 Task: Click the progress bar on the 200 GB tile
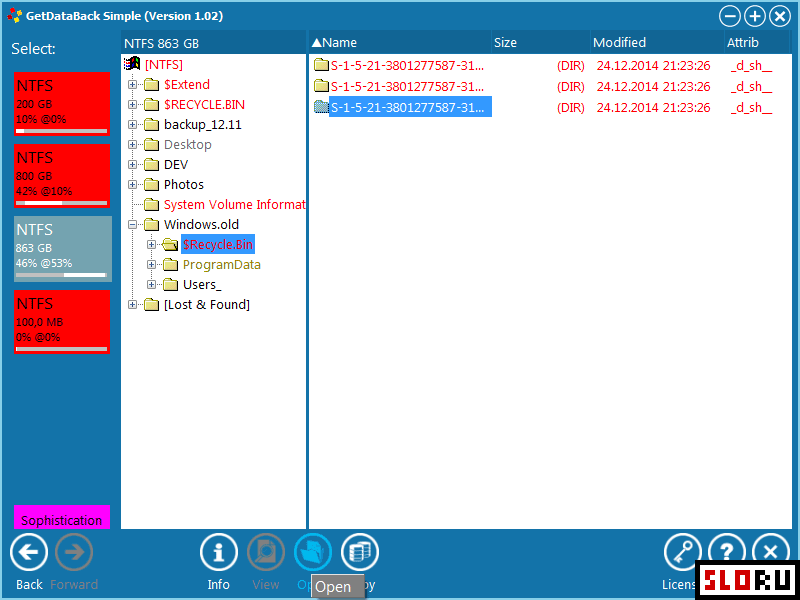pyautogui.click(x=62, y=131)
